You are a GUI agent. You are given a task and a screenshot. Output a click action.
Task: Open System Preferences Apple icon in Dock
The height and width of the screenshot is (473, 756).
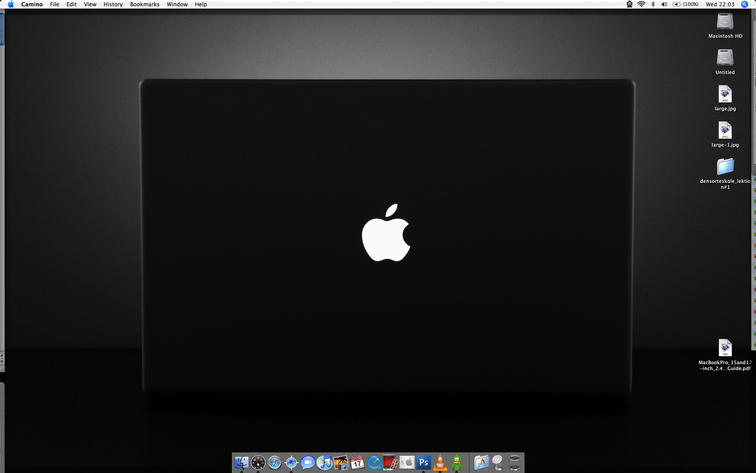pos(407,462)
